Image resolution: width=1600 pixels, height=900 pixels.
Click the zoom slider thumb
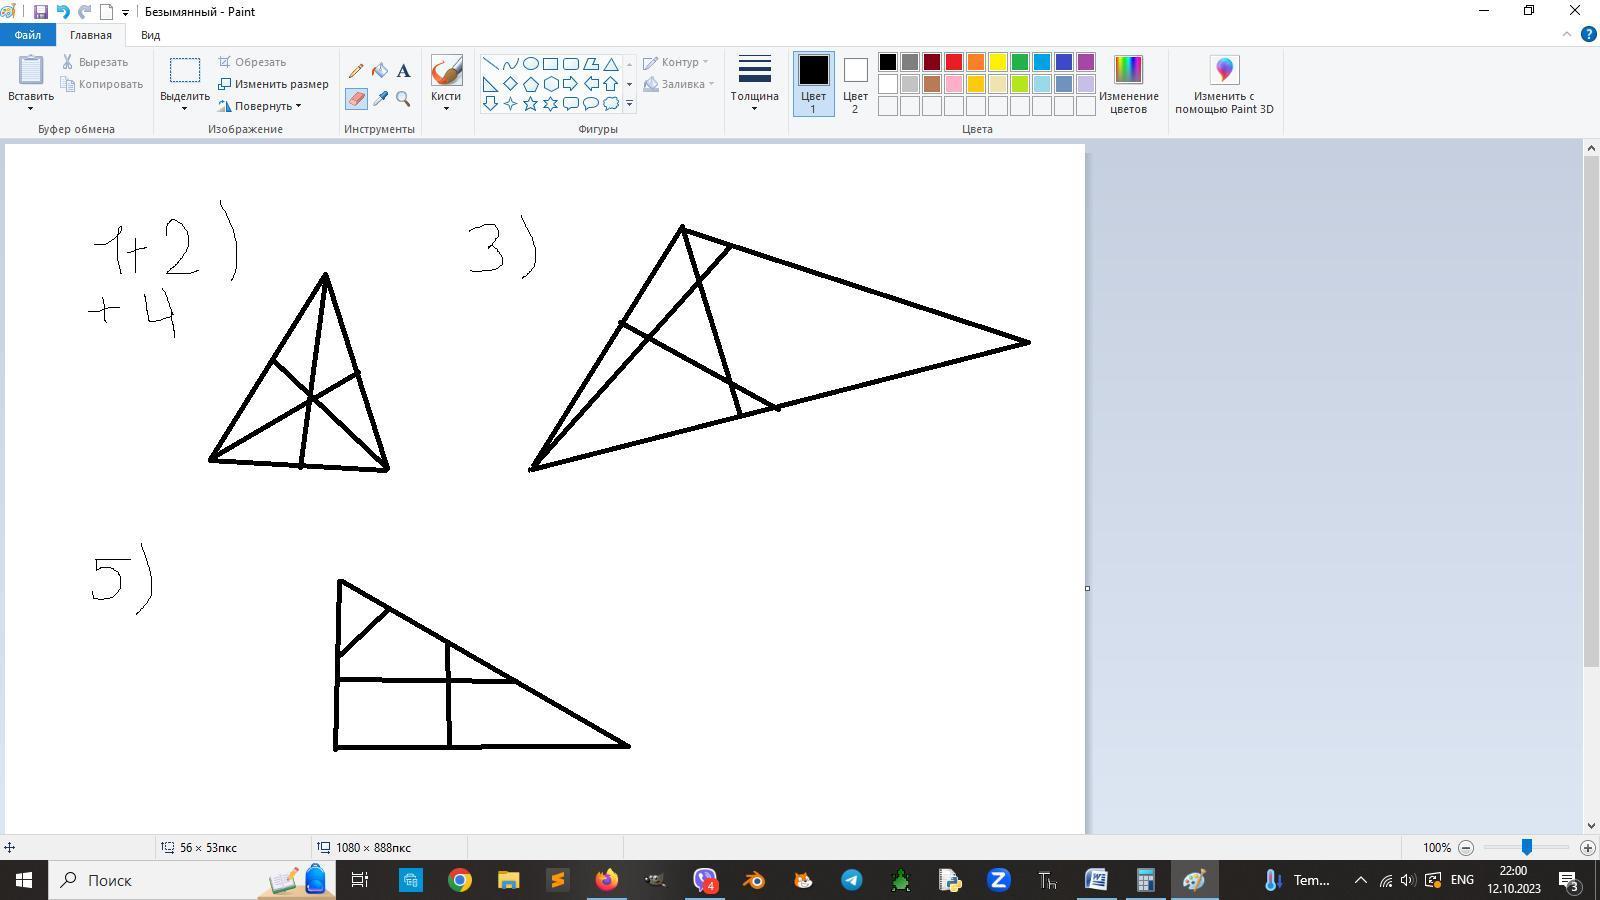point(1526,847)
